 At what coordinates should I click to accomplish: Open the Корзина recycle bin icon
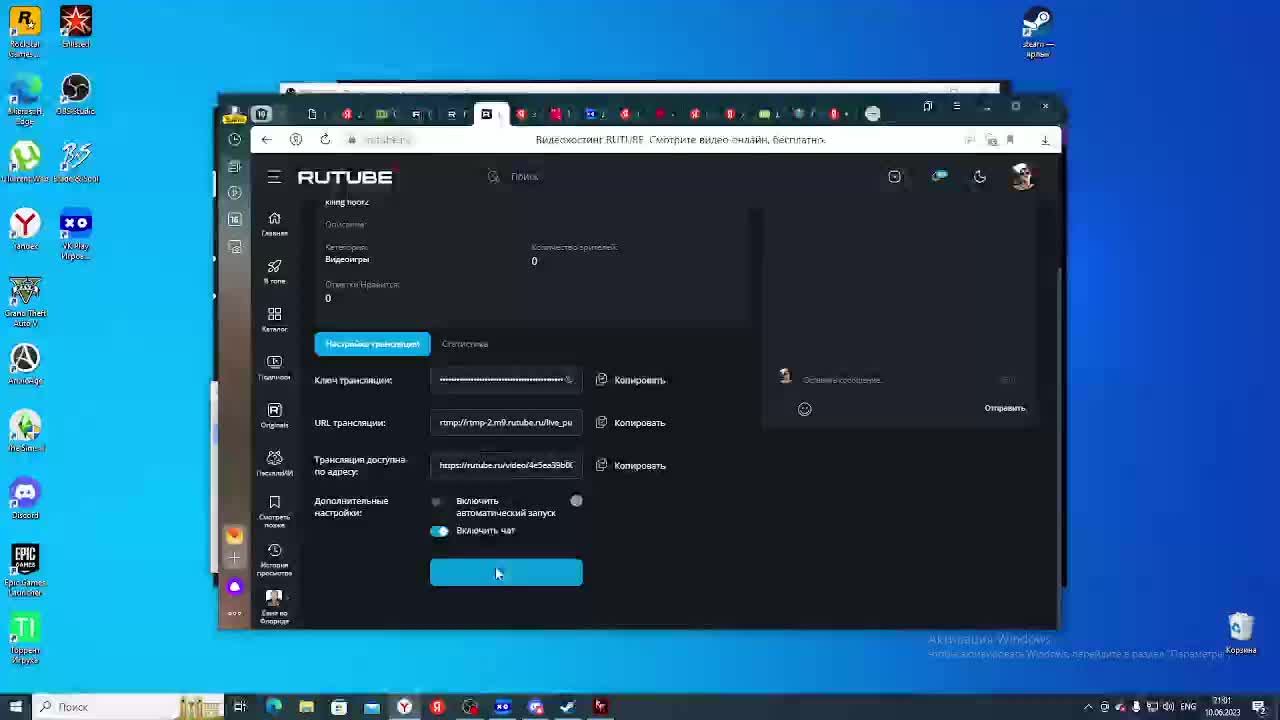click(1241, 633)
